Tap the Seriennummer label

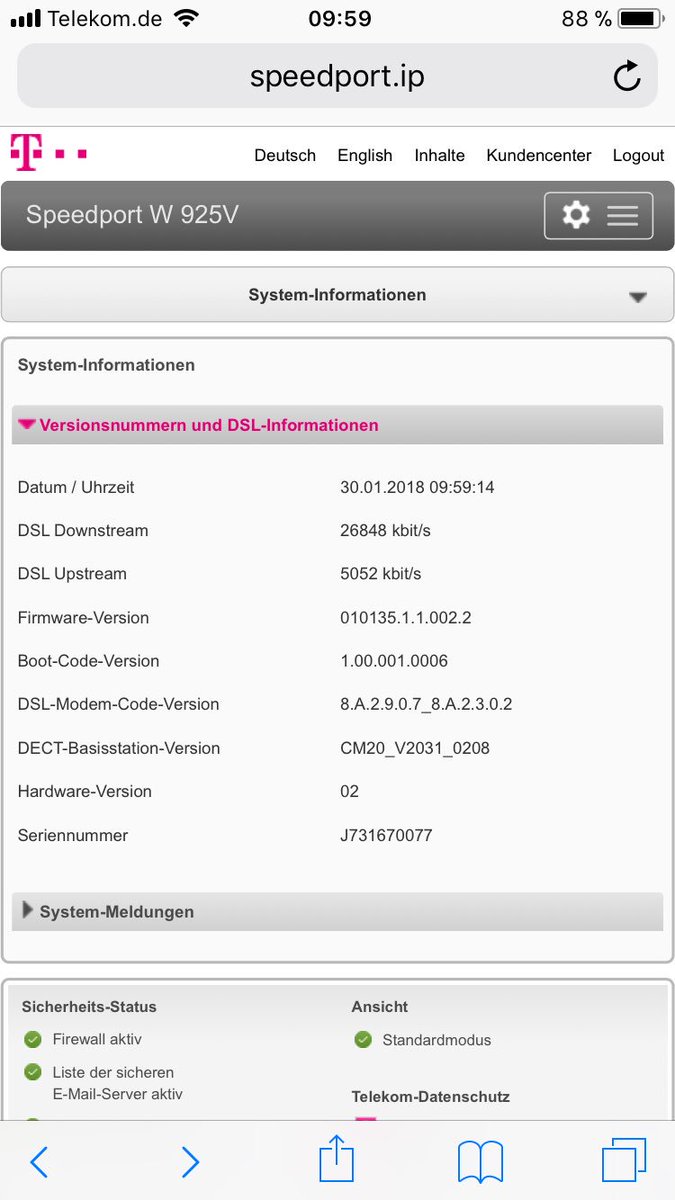pyautogui.click(x=73, y=835)
